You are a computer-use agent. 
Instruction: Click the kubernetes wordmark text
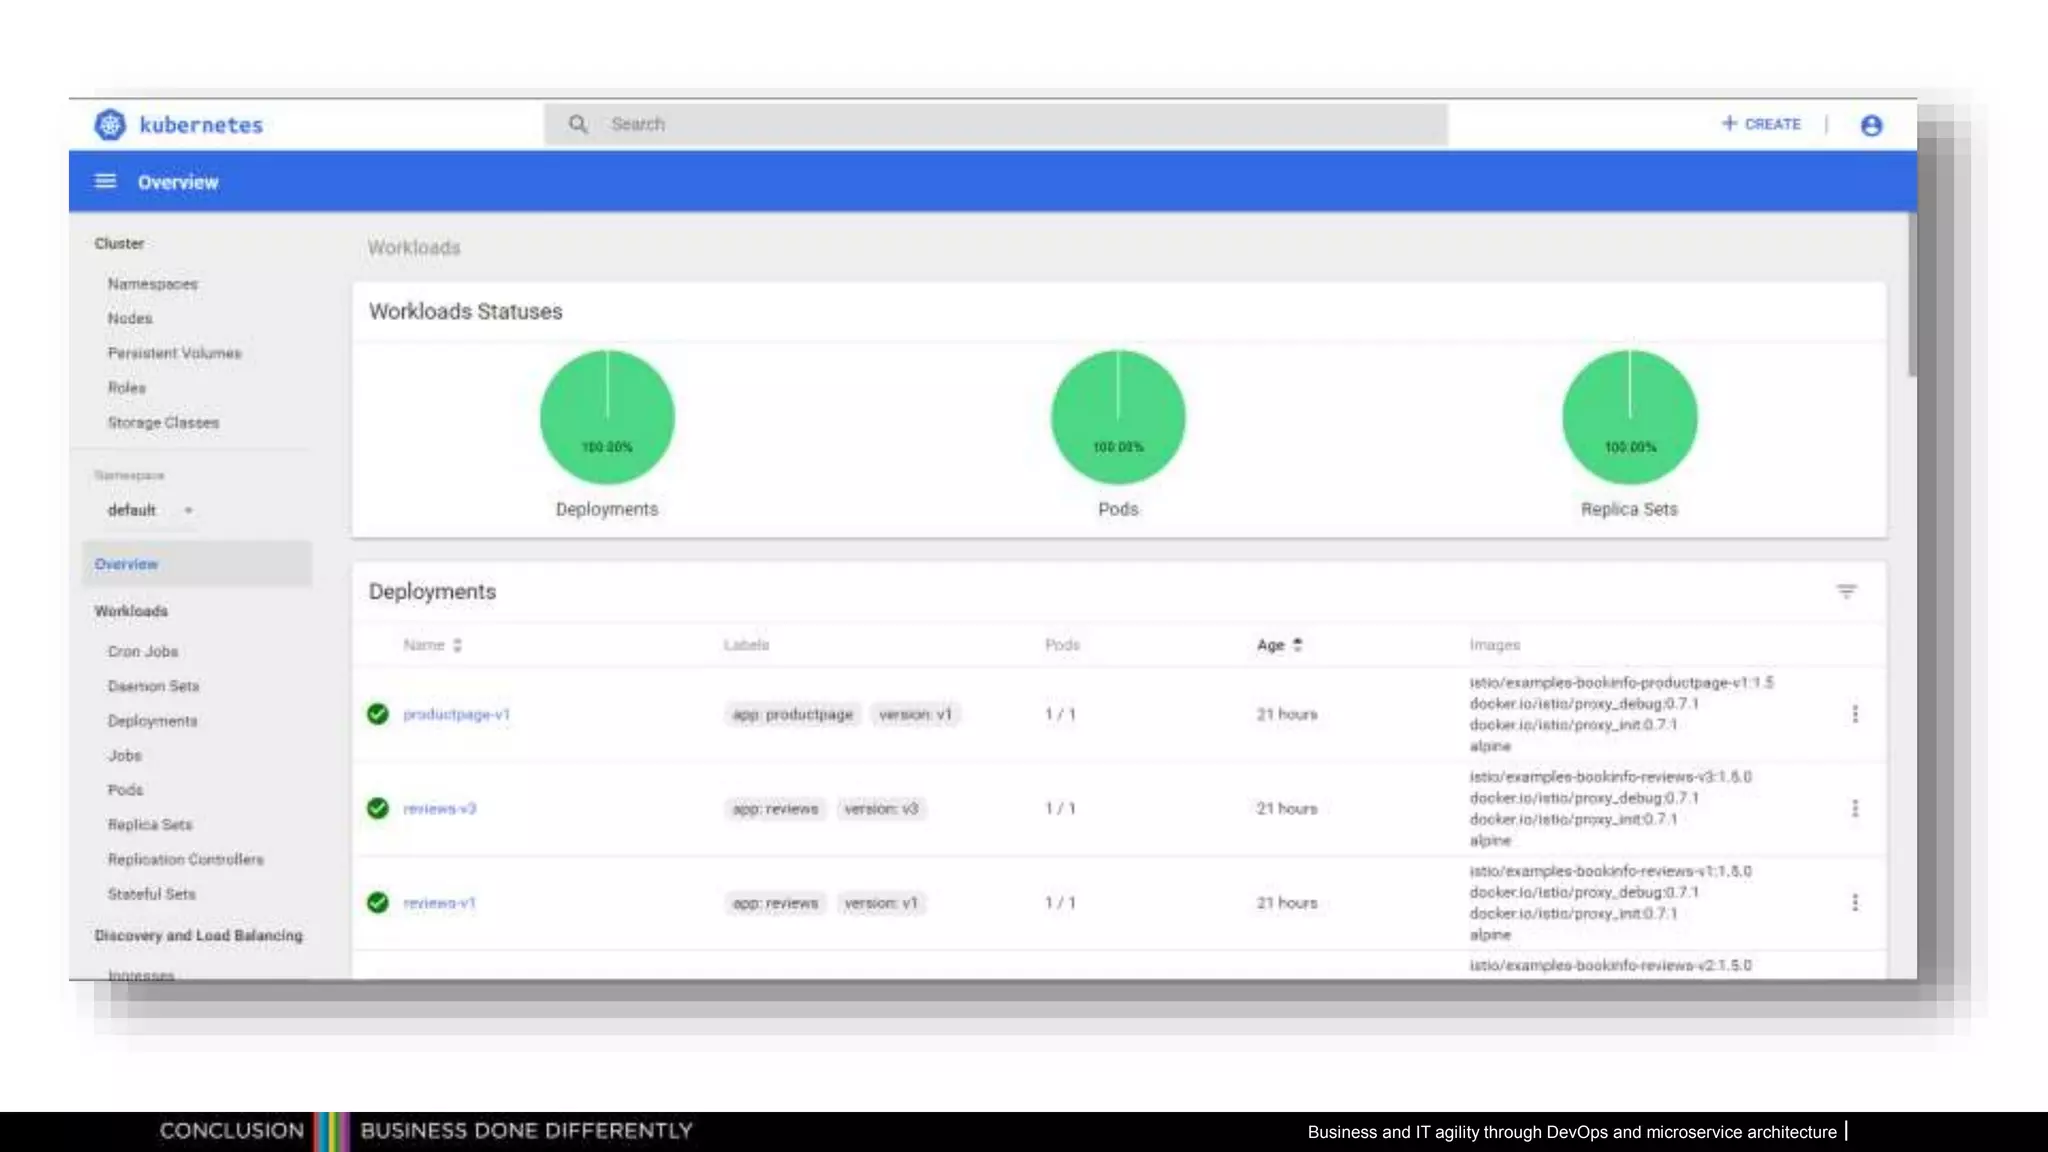click(x=201, y=125)
